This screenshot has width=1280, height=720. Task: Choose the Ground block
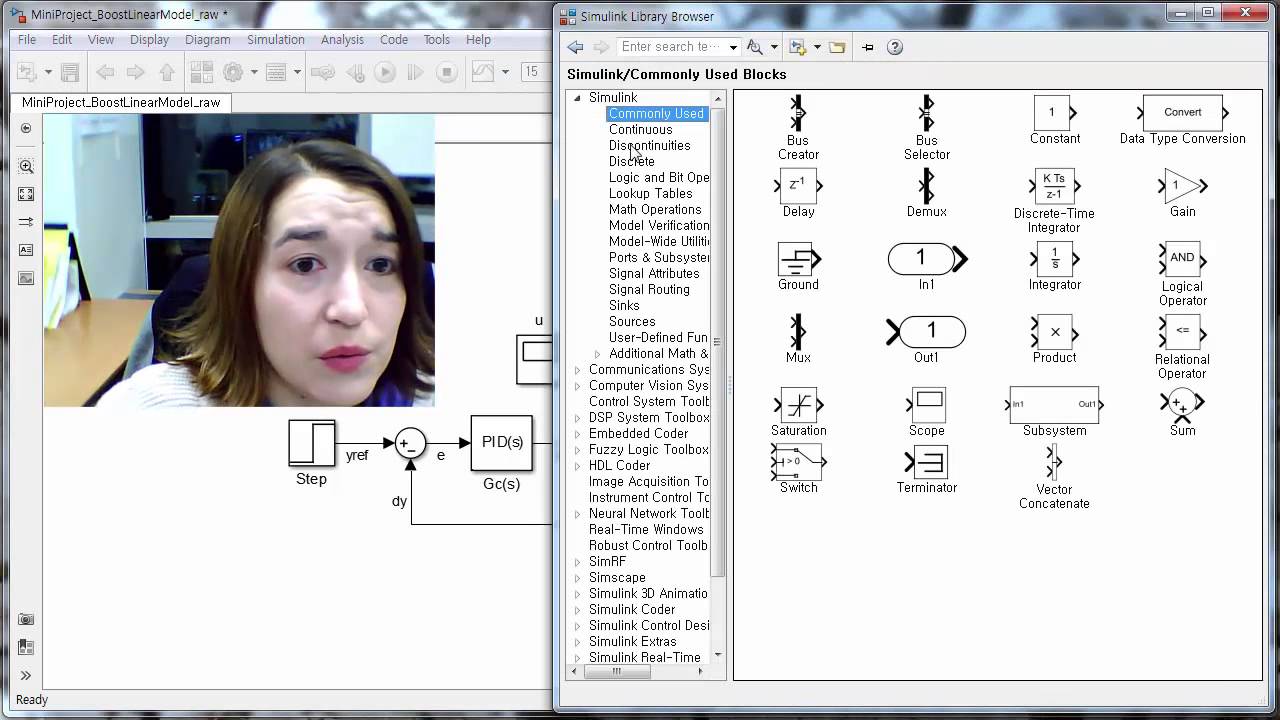798,259
